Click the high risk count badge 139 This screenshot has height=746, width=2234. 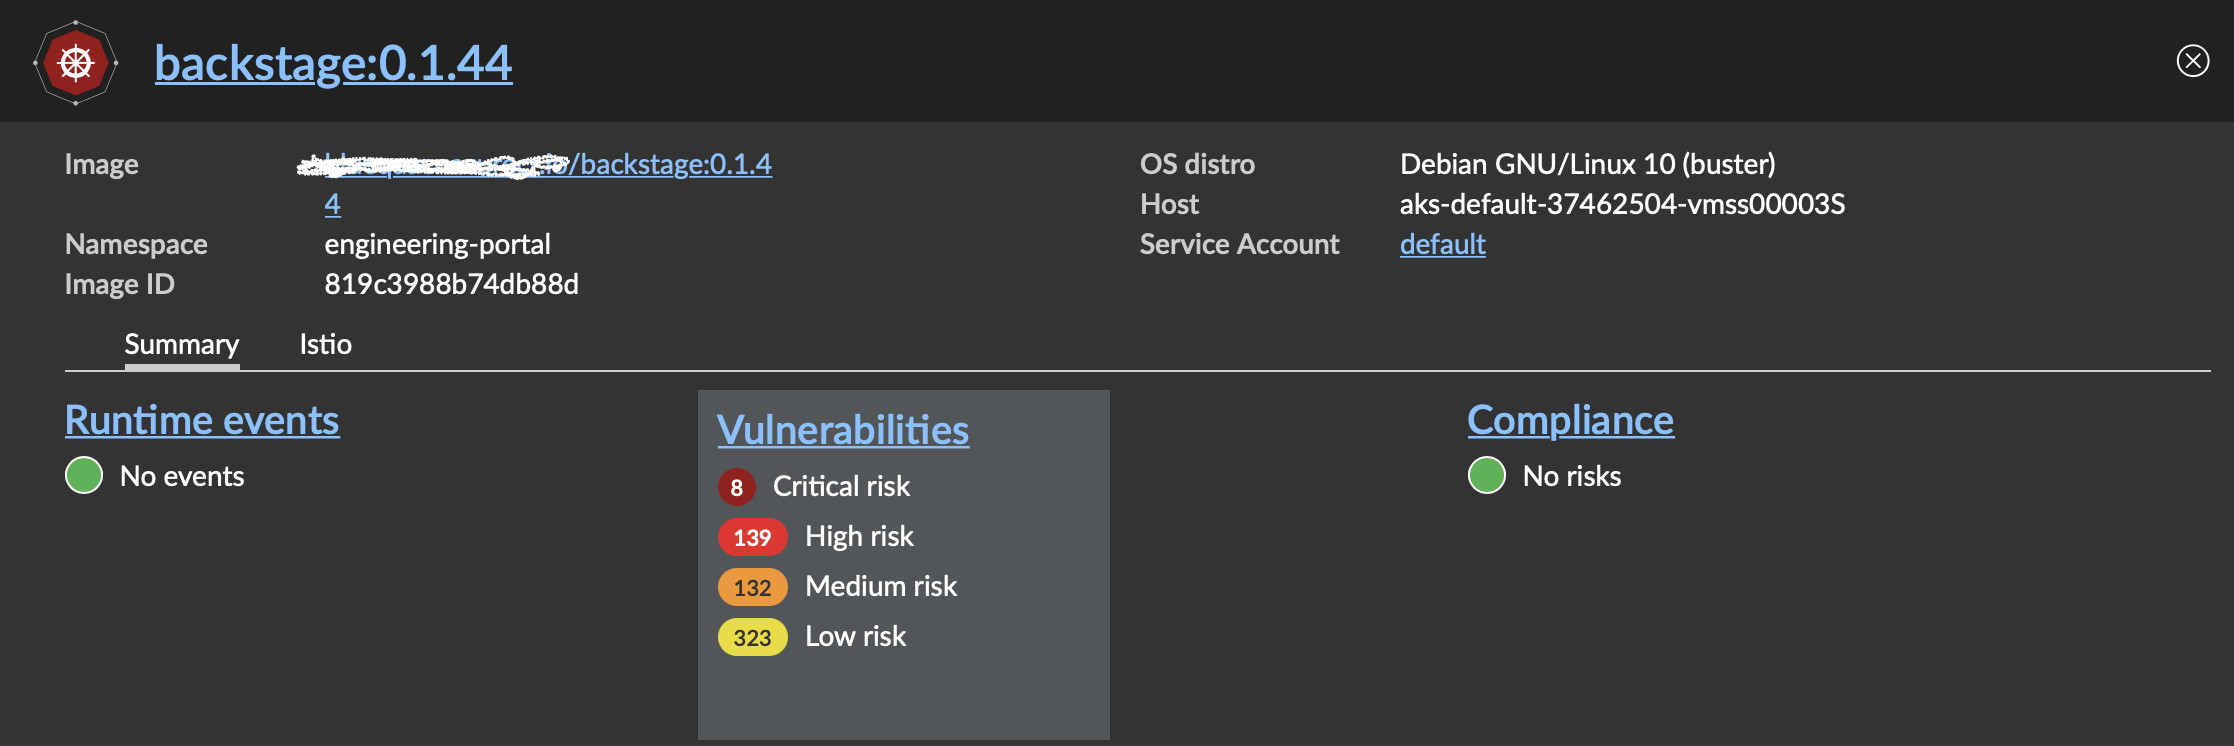pos(752,537)
